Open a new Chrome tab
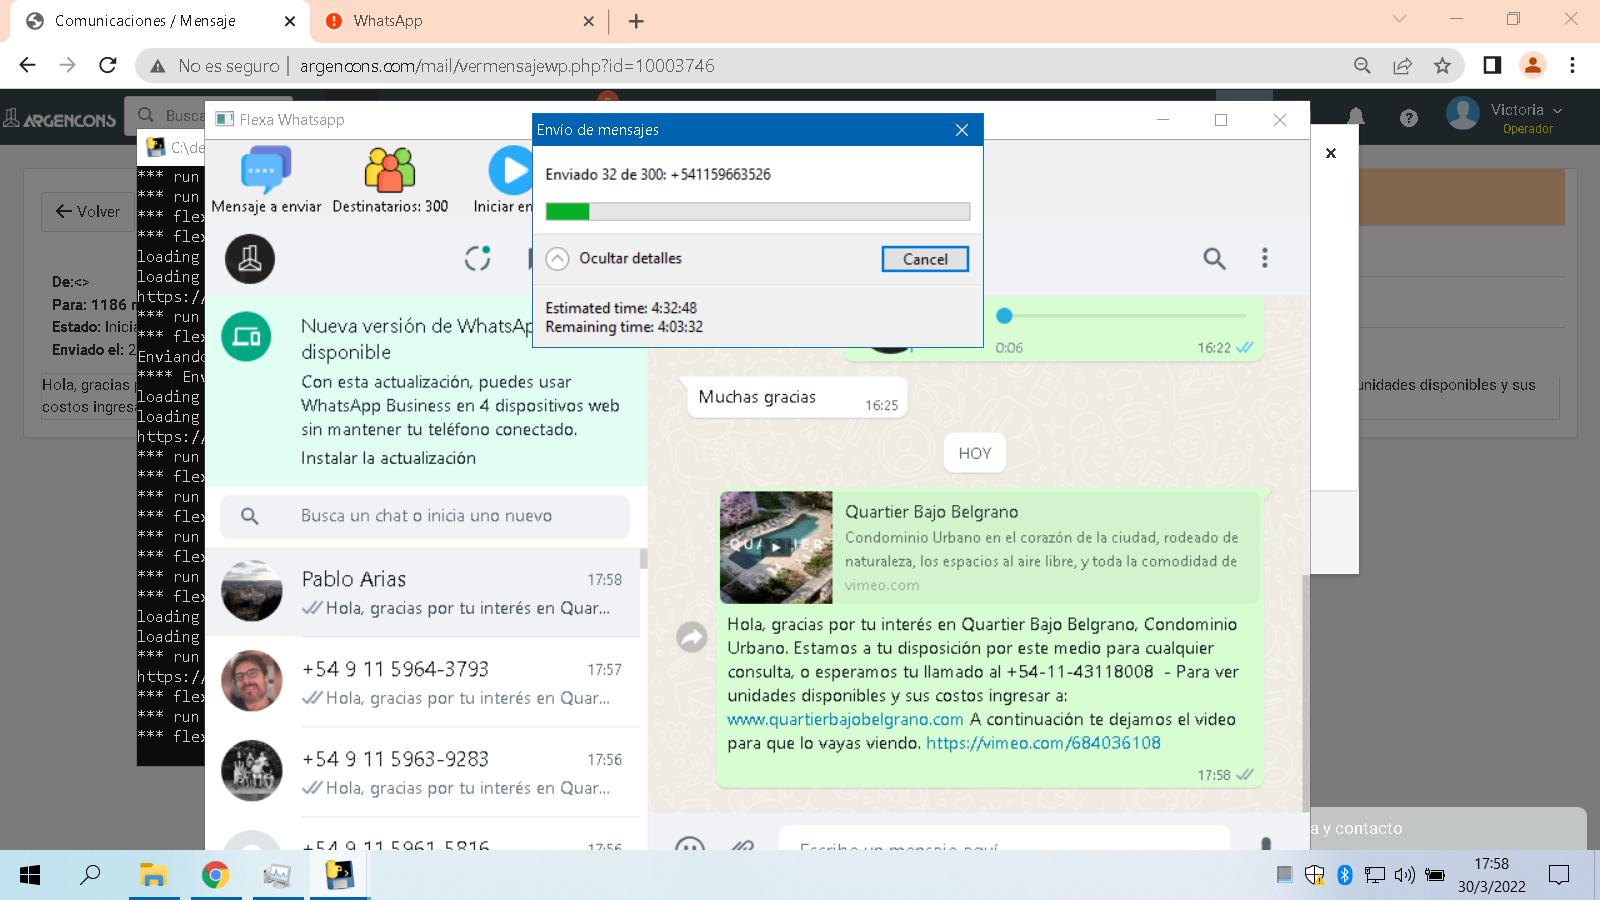This screenshot has width=1600, height=900. pos(636,21)
